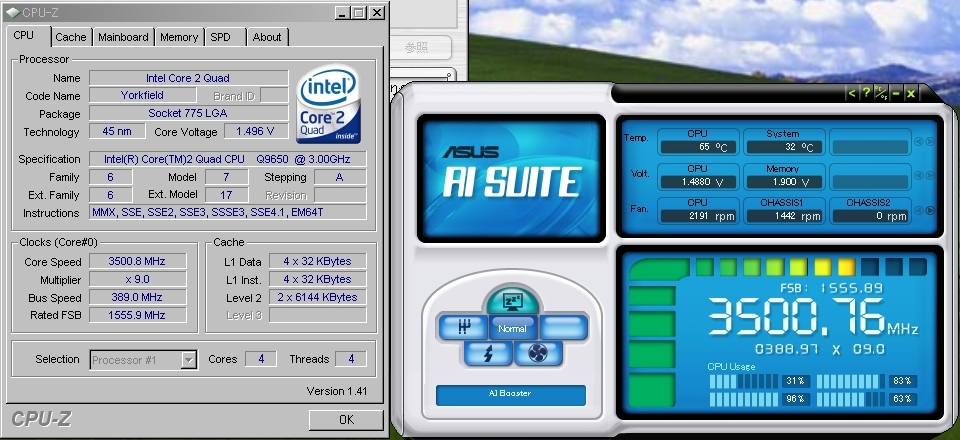
Task: Click the AI Nap sleeping monitor icon
Action: click(x=511, y=300)
